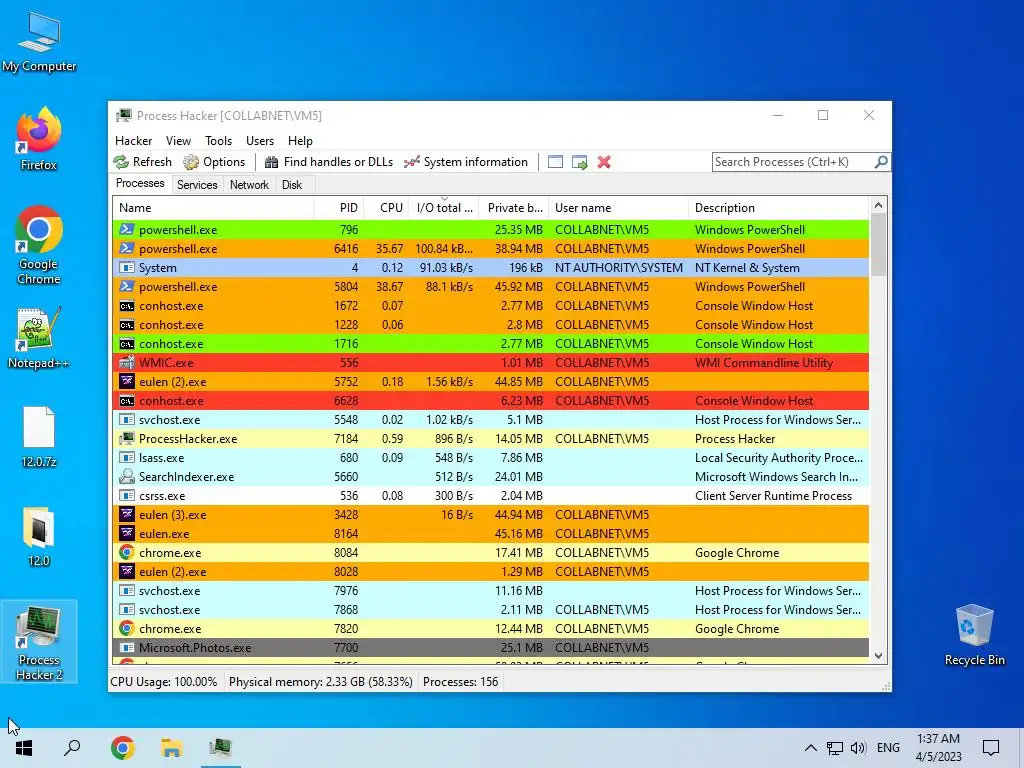Viewport: 1024px width, 768px height.
Task: Sort by Description column header
Action: pyautogui.click(x=778, y=208)
